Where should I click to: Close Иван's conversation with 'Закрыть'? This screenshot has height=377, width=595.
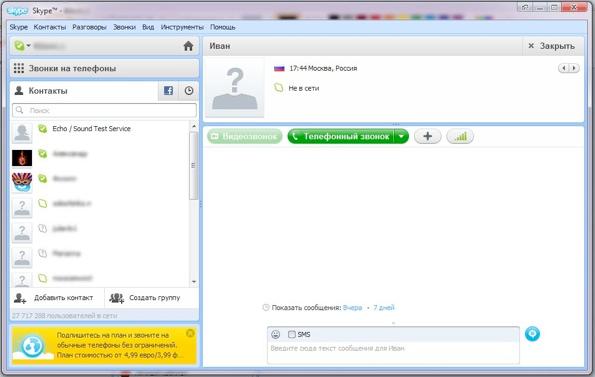pos(551,46)
